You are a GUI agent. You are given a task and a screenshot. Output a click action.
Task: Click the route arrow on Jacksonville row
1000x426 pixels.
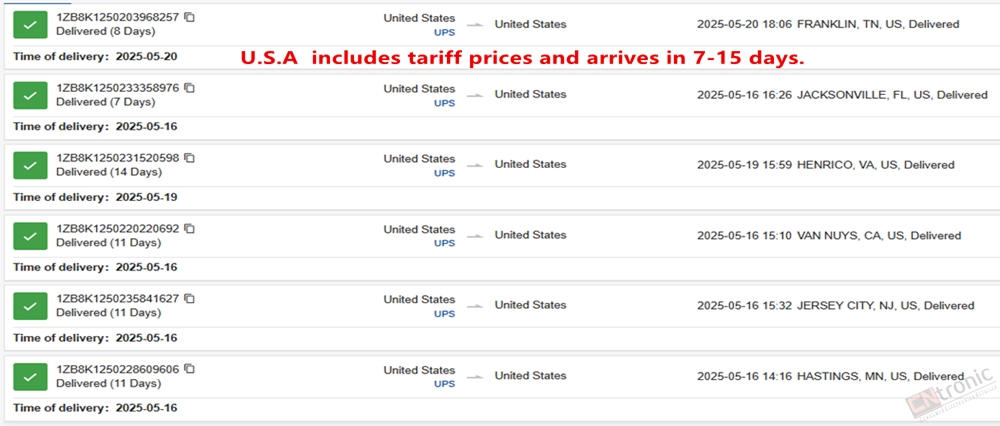coord(476,95)
